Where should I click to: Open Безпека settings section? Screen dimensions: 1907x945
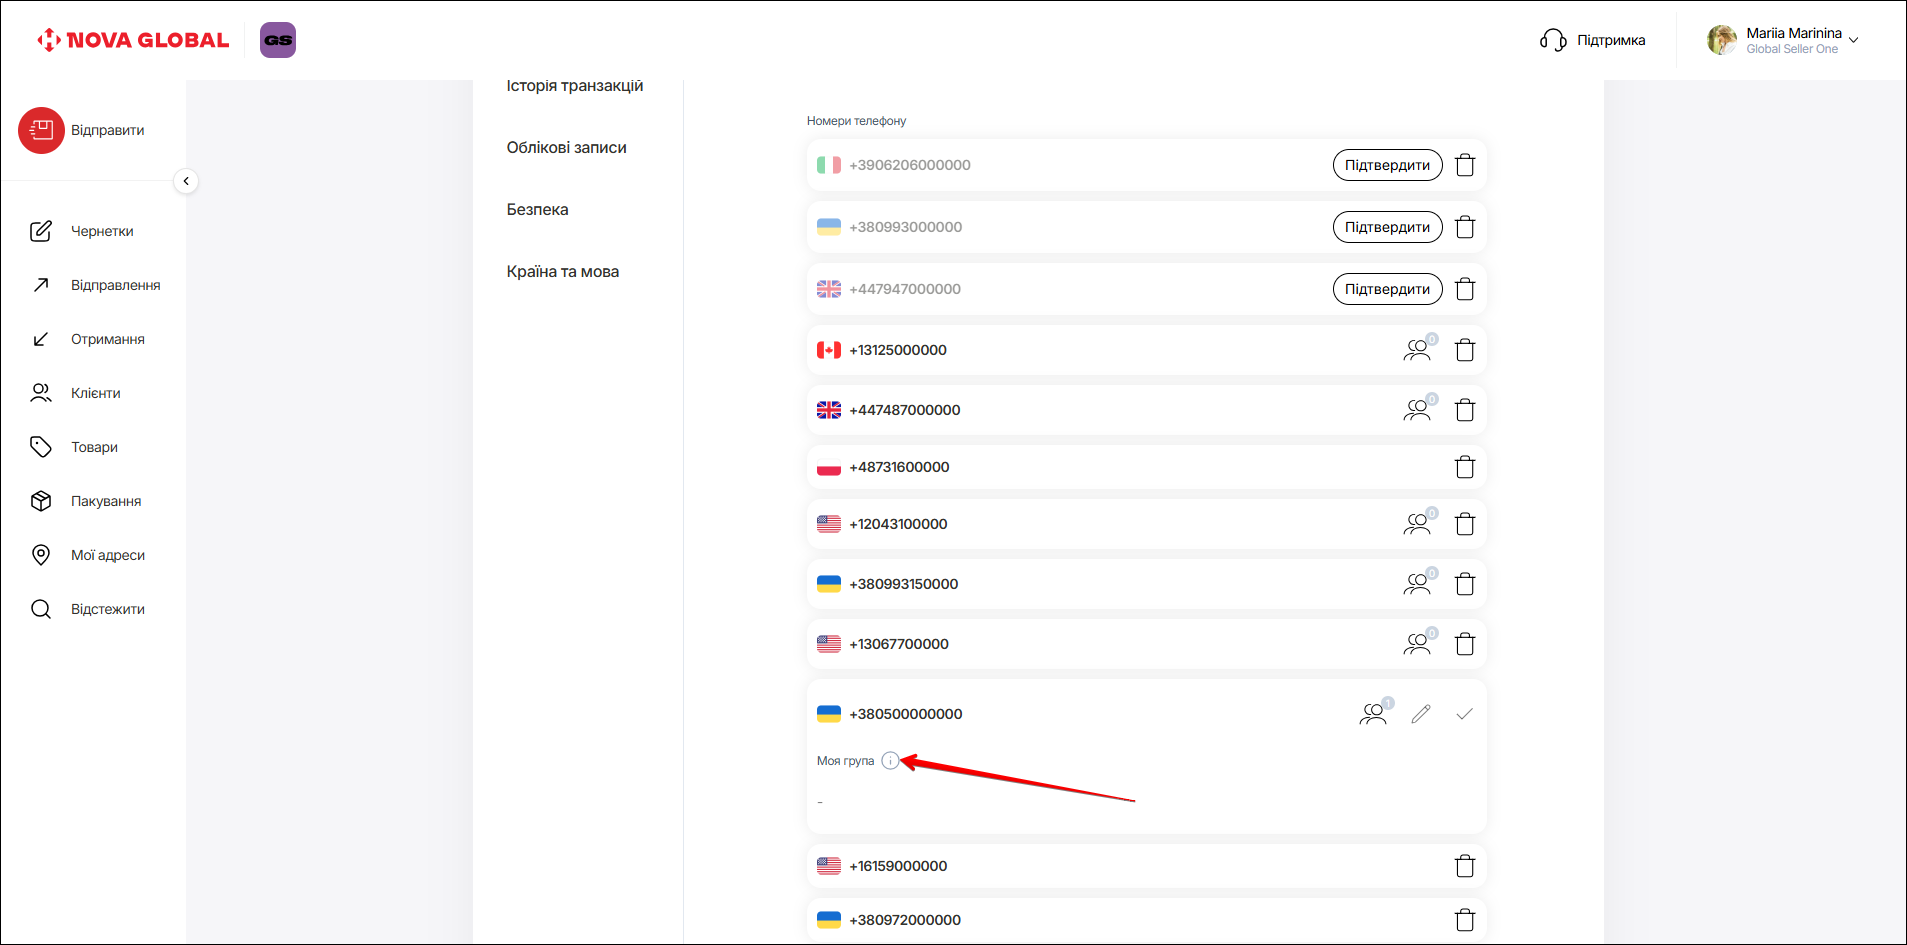[x=537, y=210]
